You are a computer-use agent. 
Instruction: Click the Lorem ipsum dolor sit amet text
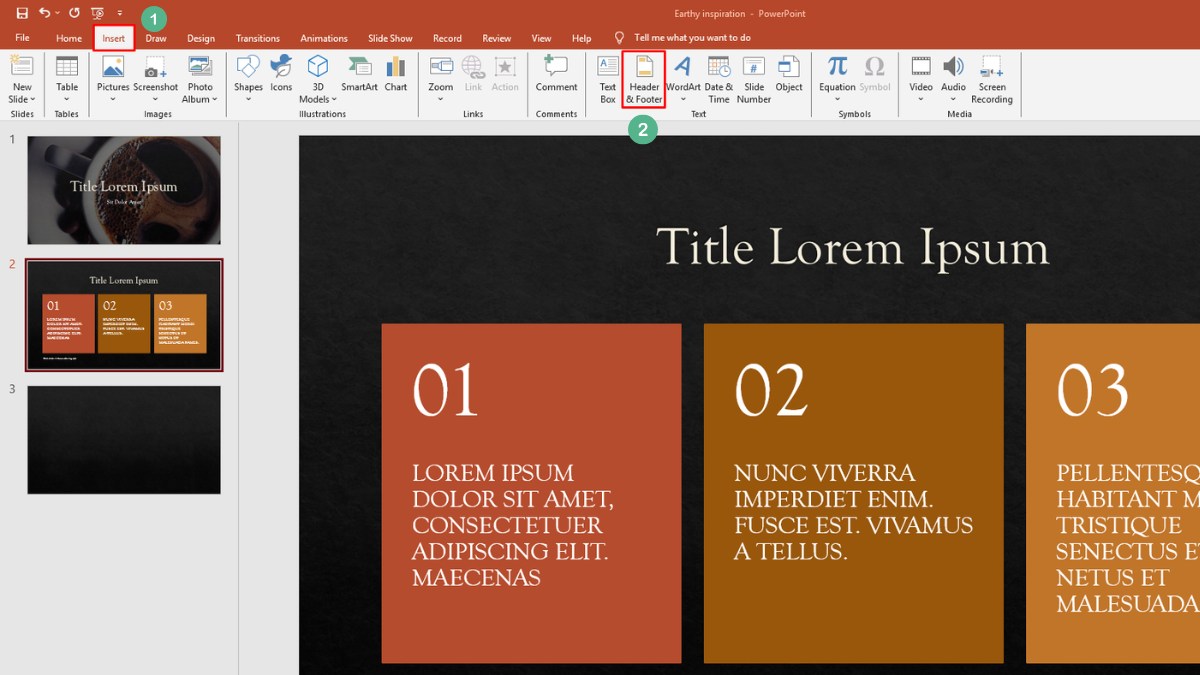point(513,525)
